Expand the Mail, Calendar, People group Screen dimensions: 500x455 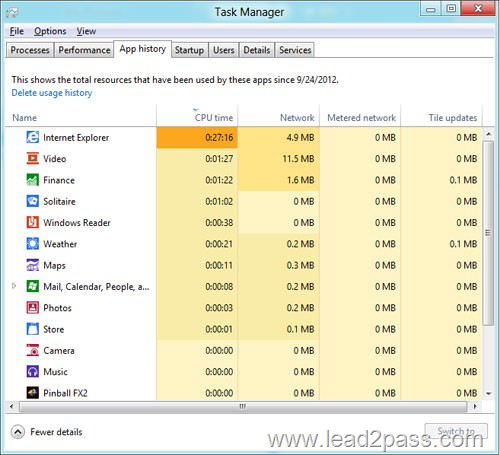14,286
